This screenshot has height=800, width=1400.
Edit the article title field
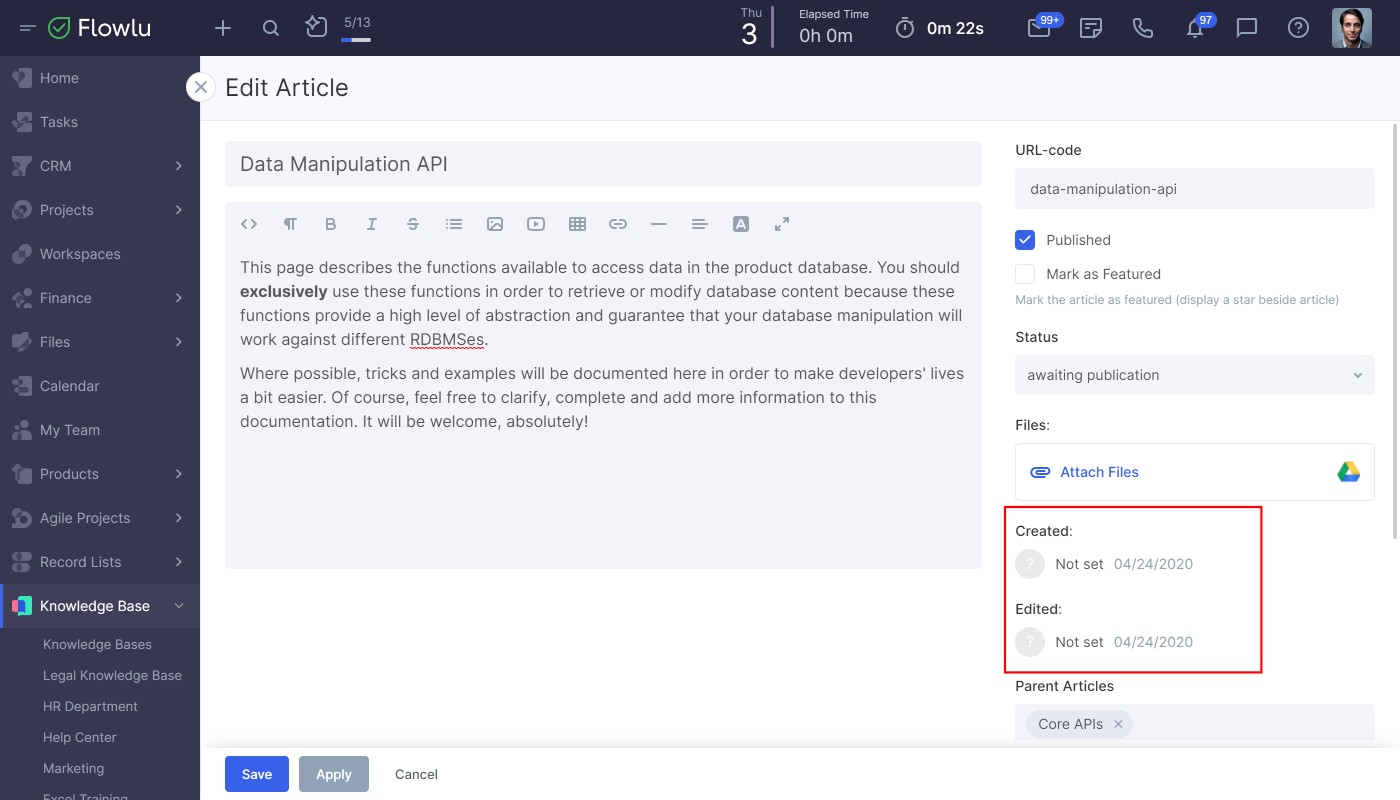603,164
